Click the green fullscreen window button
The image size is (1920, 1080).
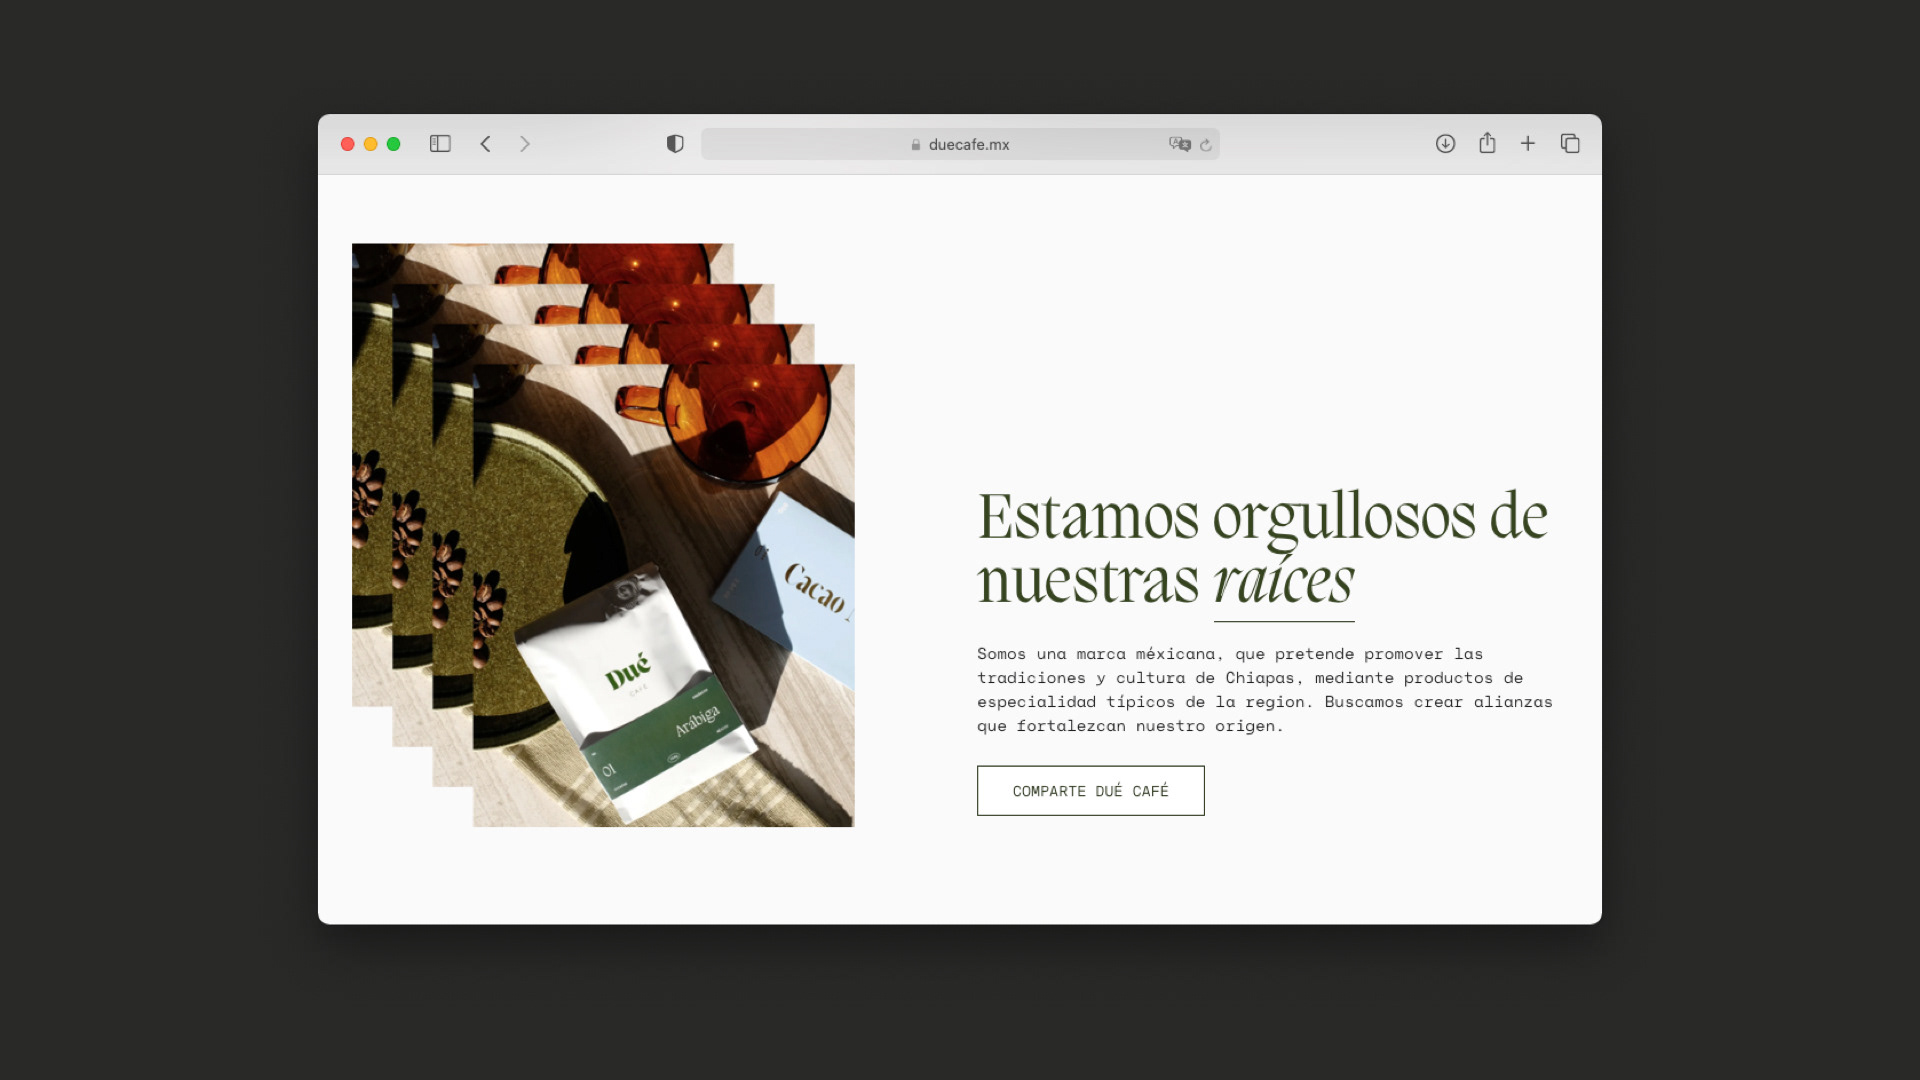(393, 144)
